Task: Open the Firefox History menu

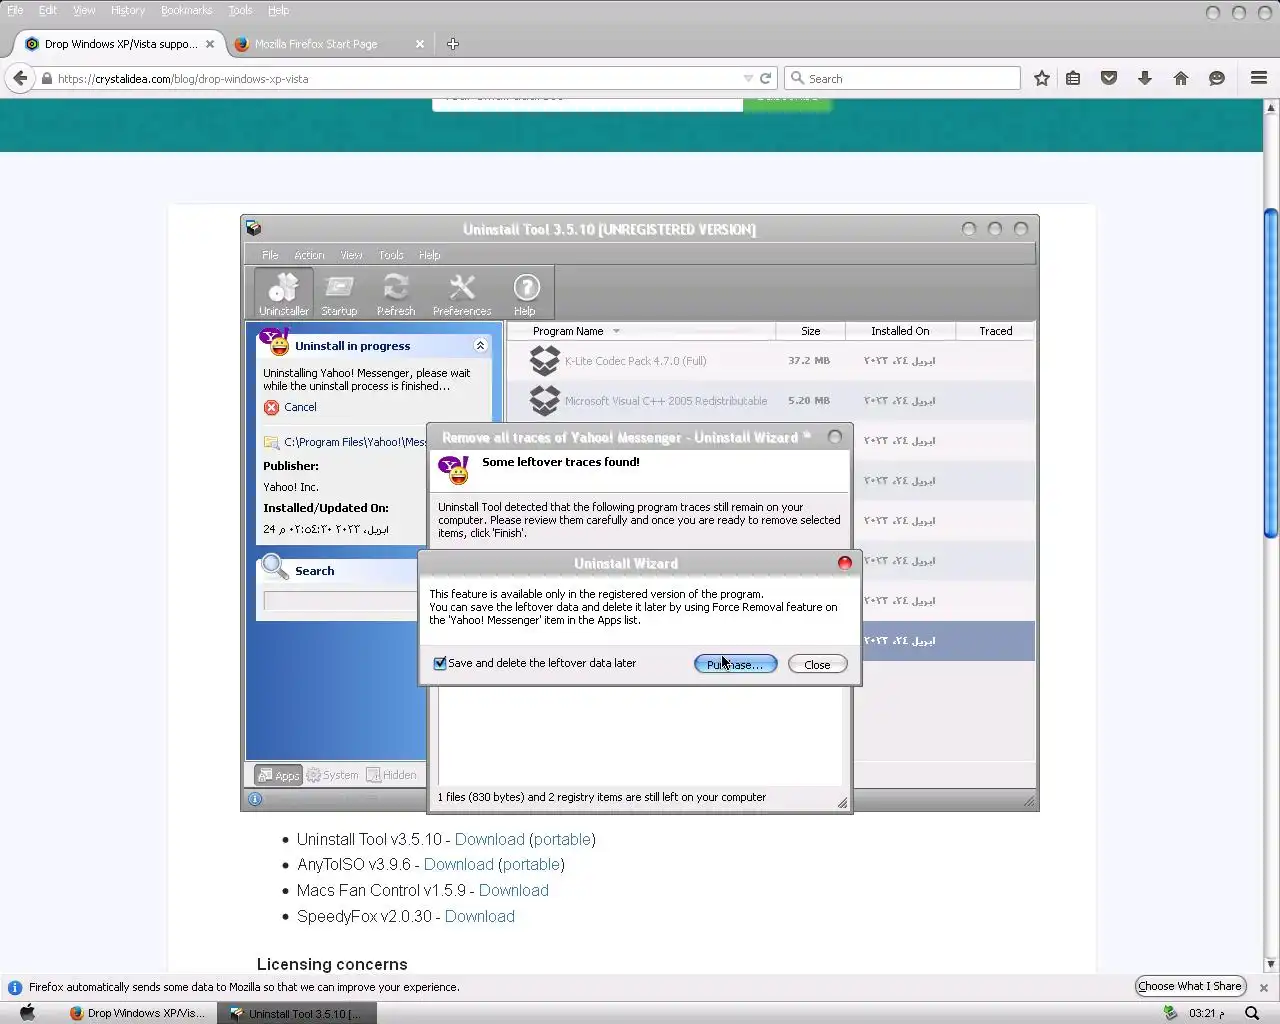Action: [x=128, y=10]
